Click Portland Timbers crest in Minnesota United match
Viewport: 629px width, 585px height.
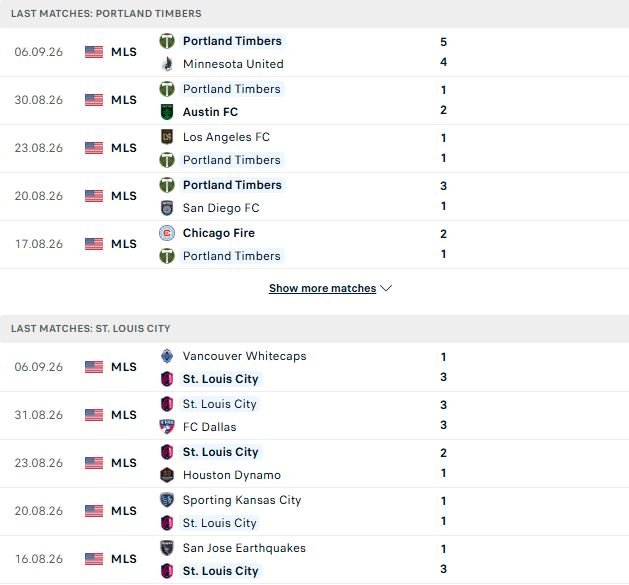click(167, 41)
